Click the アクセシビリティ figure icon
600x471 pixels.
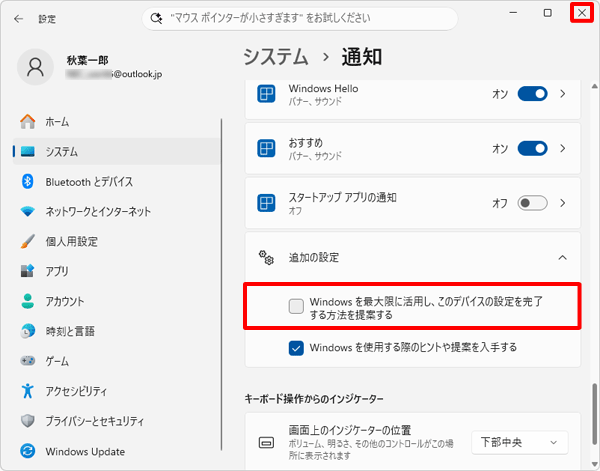point(28,391)
